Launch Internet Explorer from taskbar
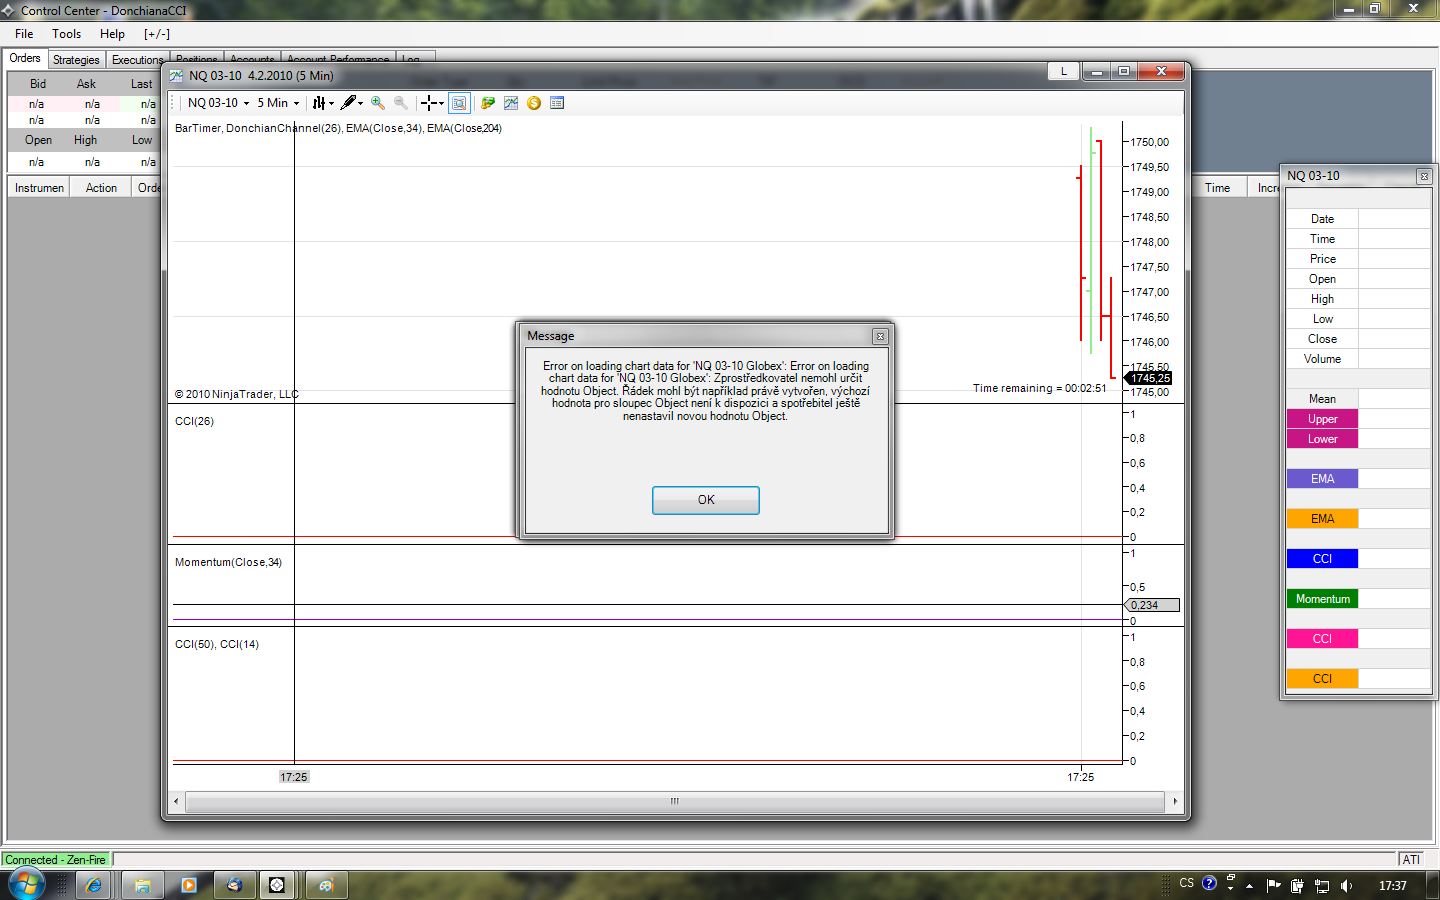Viewport: 1440px width, 900px height. point(93,885)
